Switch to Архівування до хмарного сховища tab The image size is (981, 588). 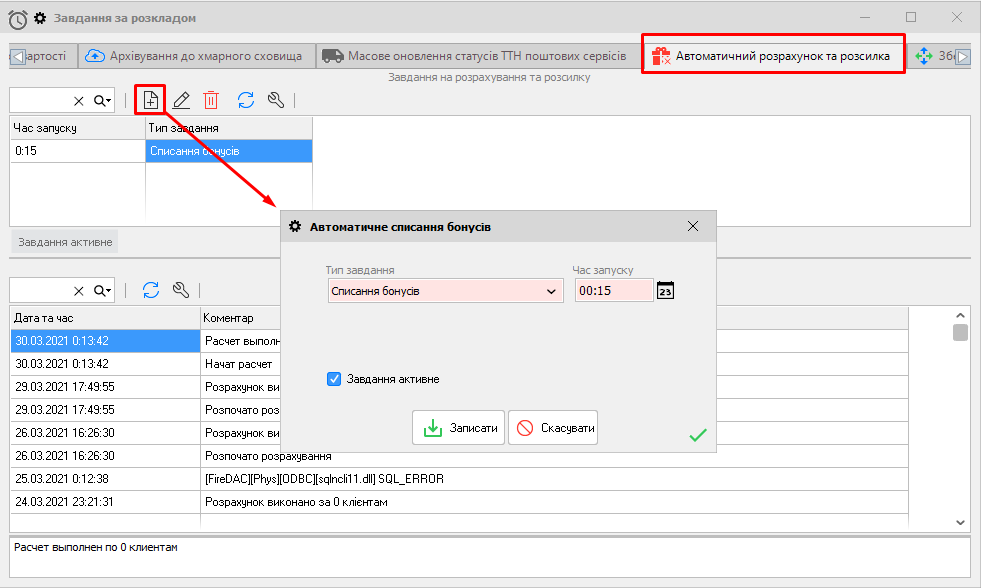195,56
